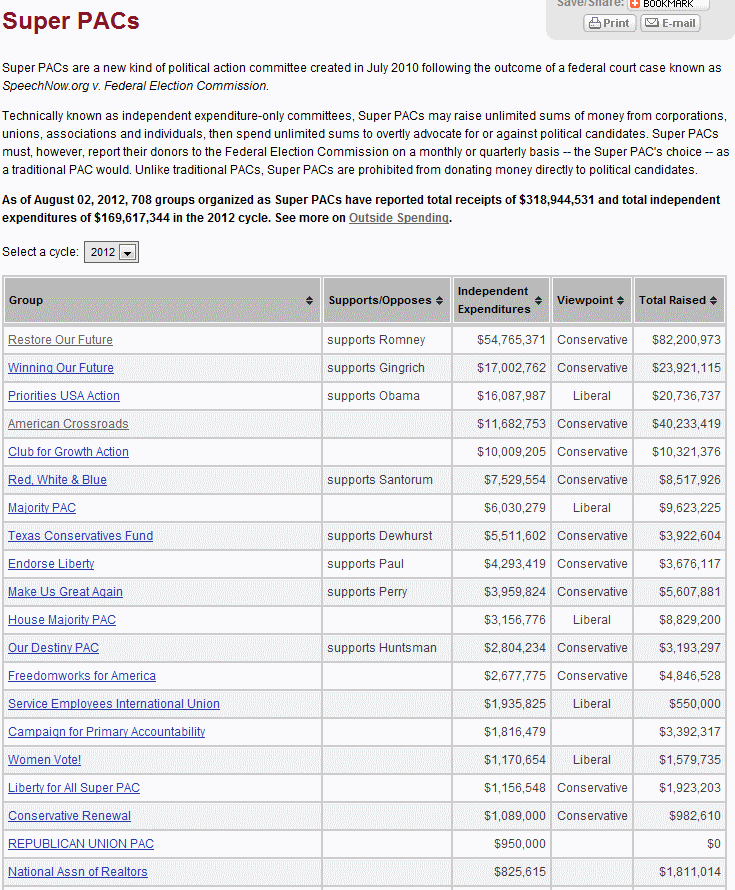
Task: Click the $0 total raised cell
Action: pos(680,844)
